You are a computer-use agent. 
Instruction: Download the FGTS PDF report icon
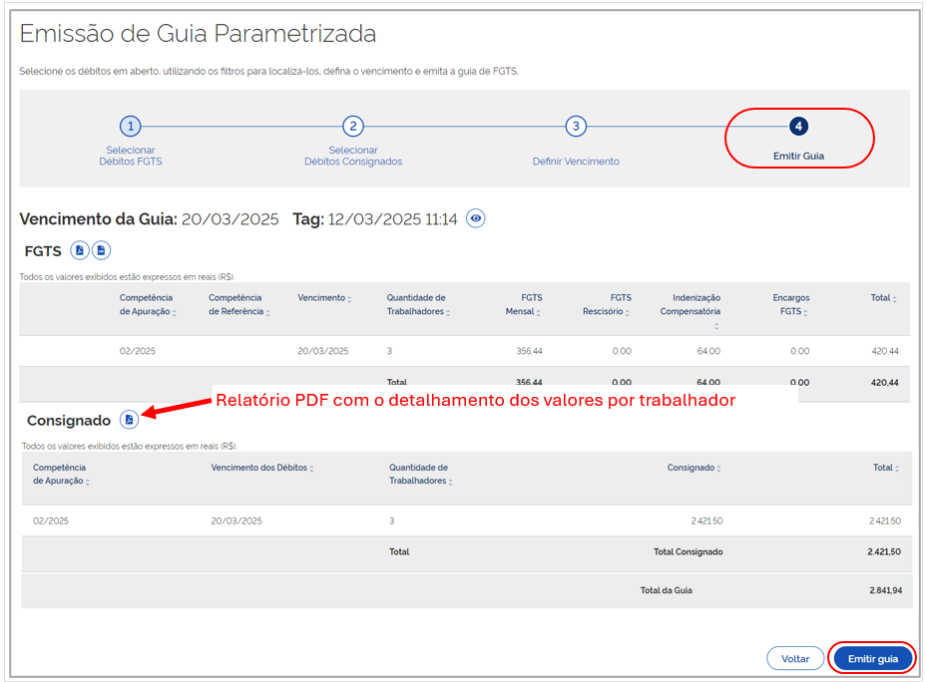pyautogui.click(x=80, y=250)
